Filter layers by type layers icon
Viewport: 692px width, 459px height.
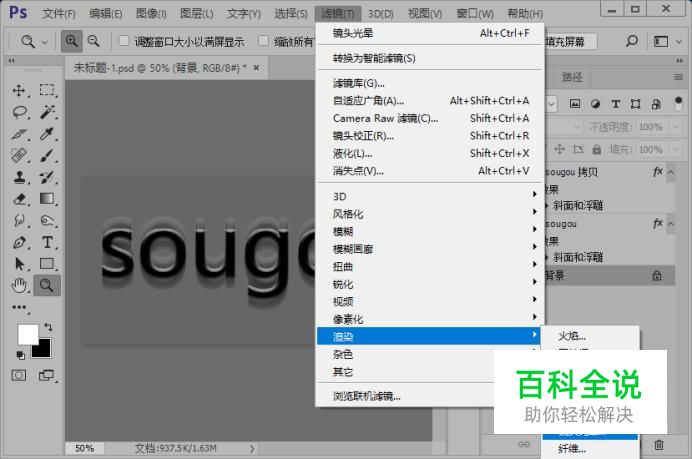pyautogui.click(x=616, y=104)
